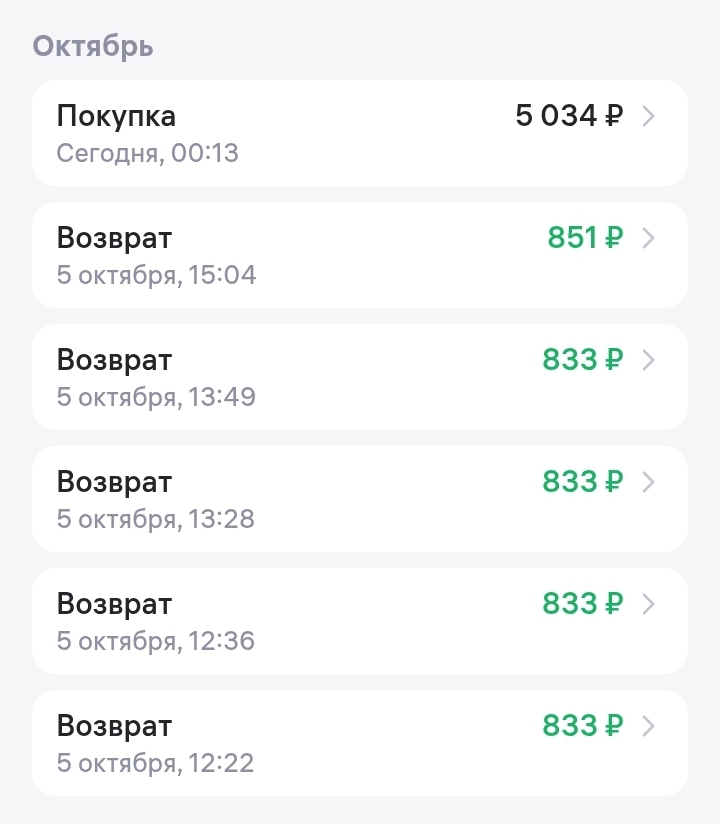Select the Возврат title dated 13:28

(114, 482)
